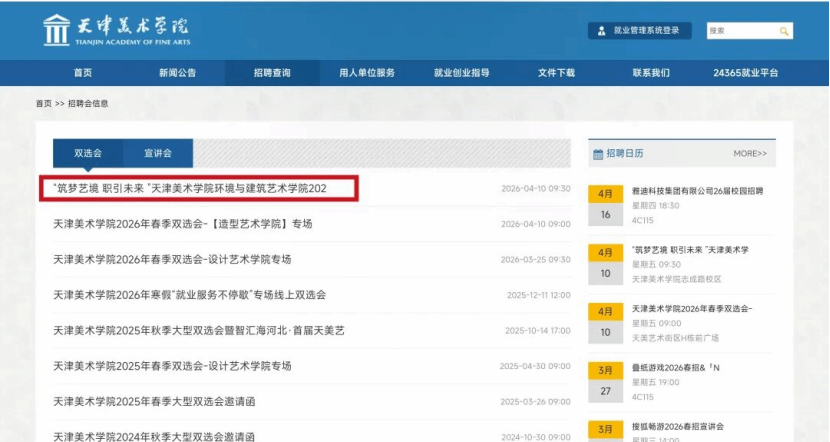Open 新闻公告 in the navigation bar

pyautogui.click(x=177, y=73)
